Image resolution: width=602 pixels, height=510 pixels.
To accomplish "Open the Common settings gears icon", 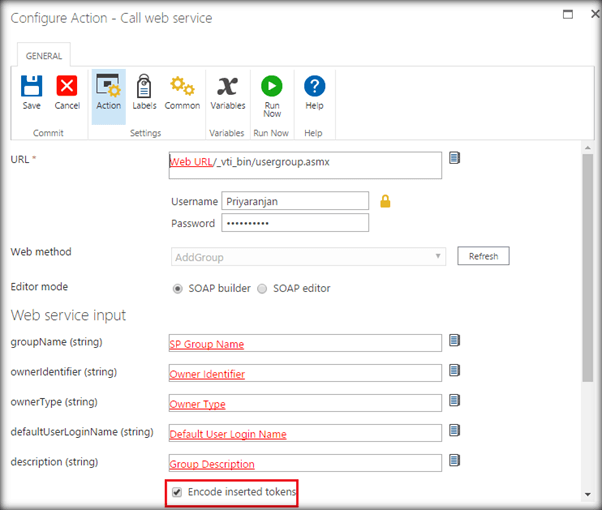I will point(182,86).
